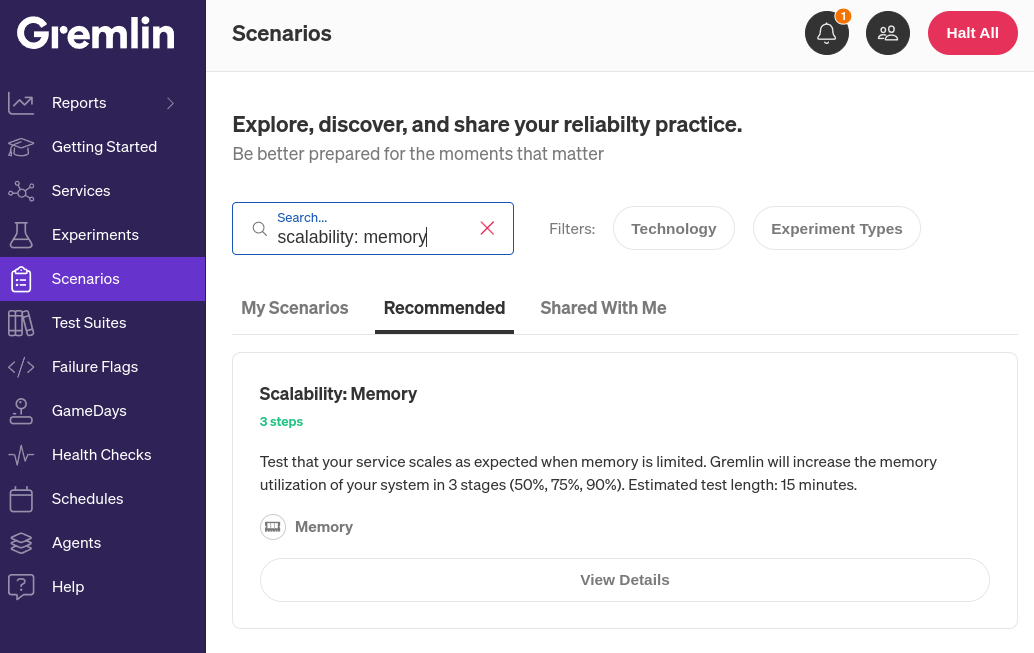Click the Test Suites sidebar icon
Screen dimensions: 1034x653
(x=21, y=322)
